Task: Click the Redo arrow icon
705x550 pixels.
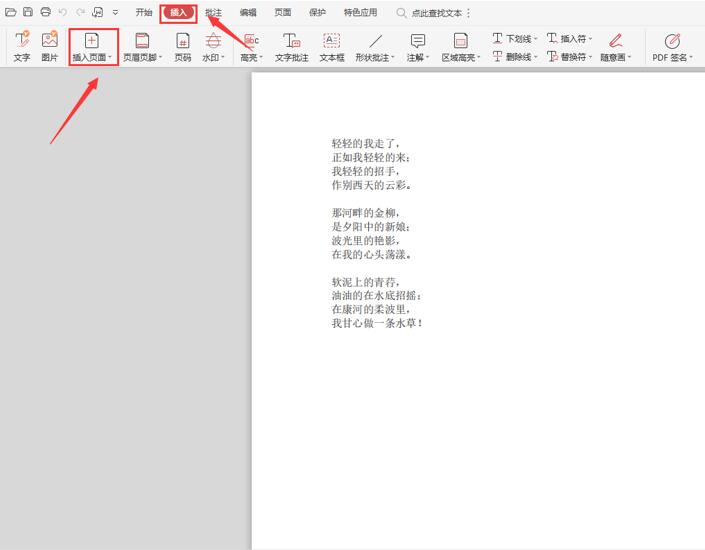Action: 80,12
